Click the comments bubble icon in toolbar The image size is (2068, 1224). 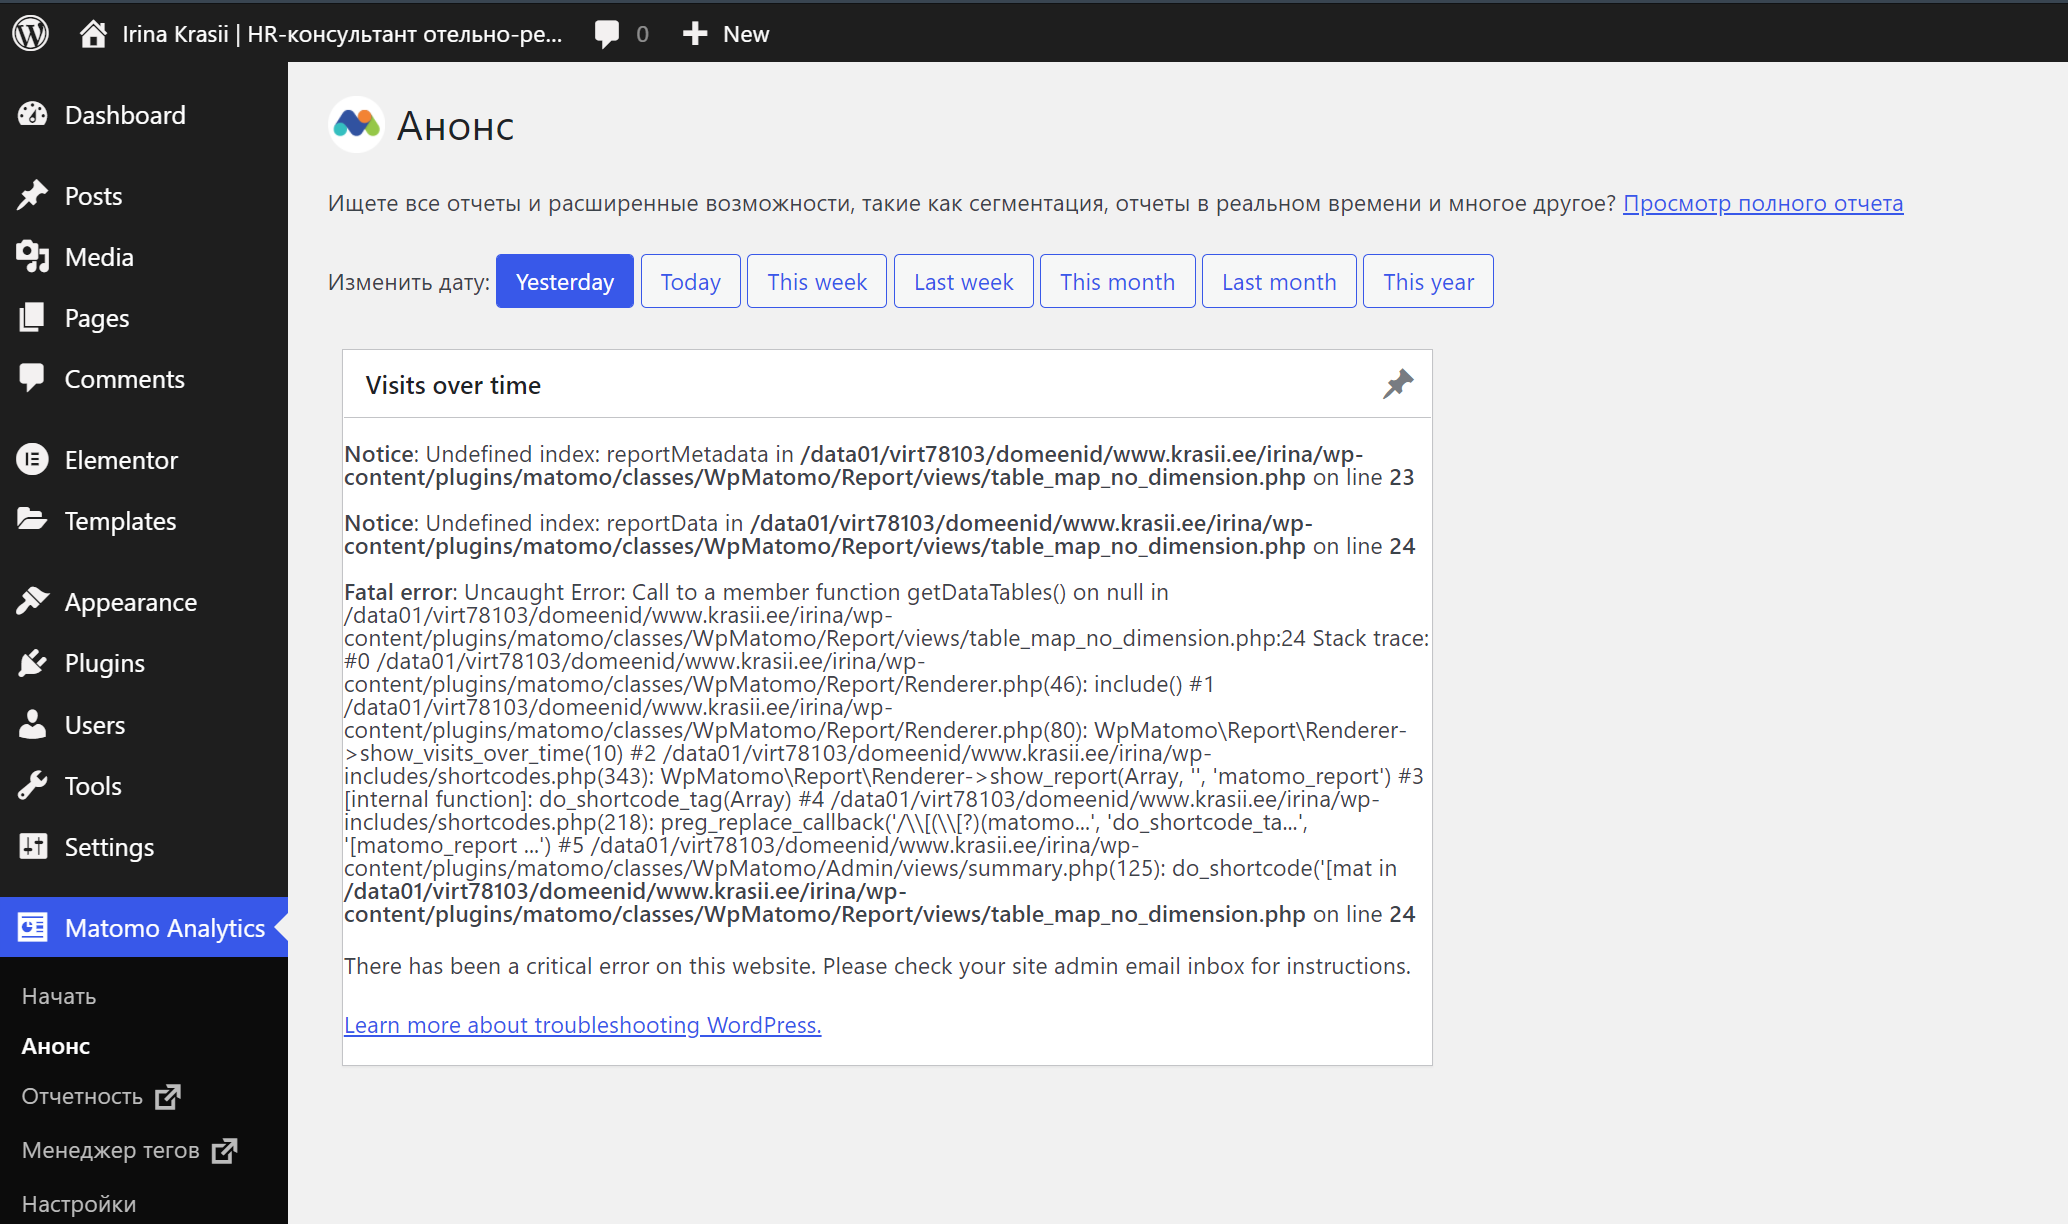606,34
